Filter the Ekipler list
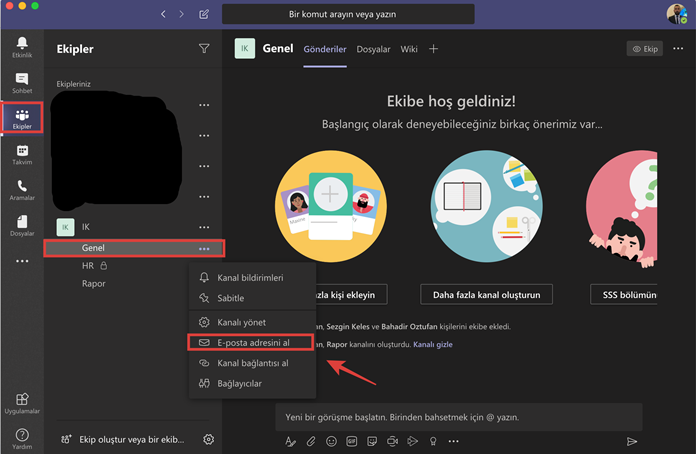Image resolution: width=696 pixels, height=454 pixels. [204, 48]
